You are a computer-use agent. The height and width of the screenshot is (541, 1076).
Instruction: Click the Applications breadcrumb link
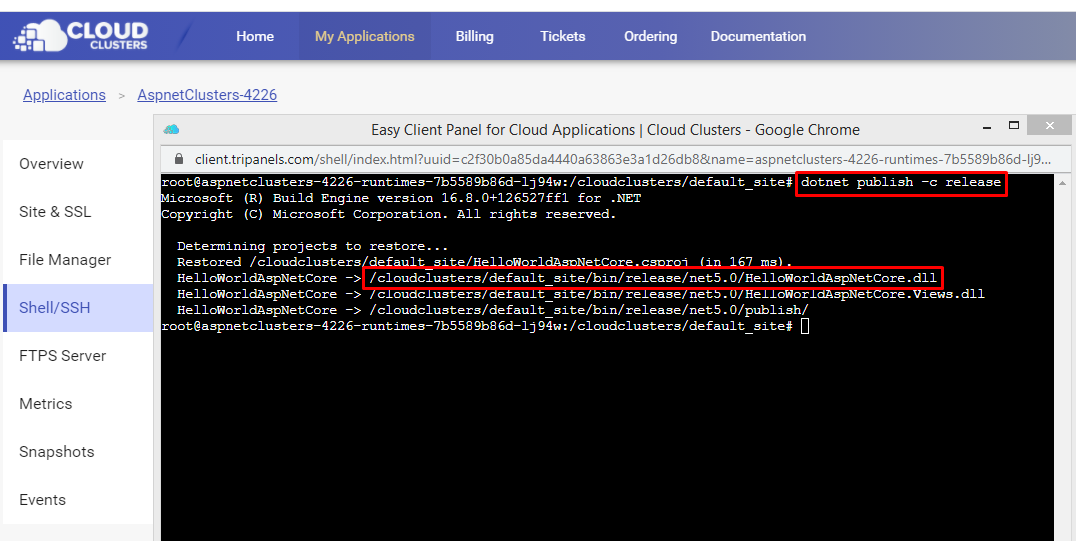click(x=64, y=95)
